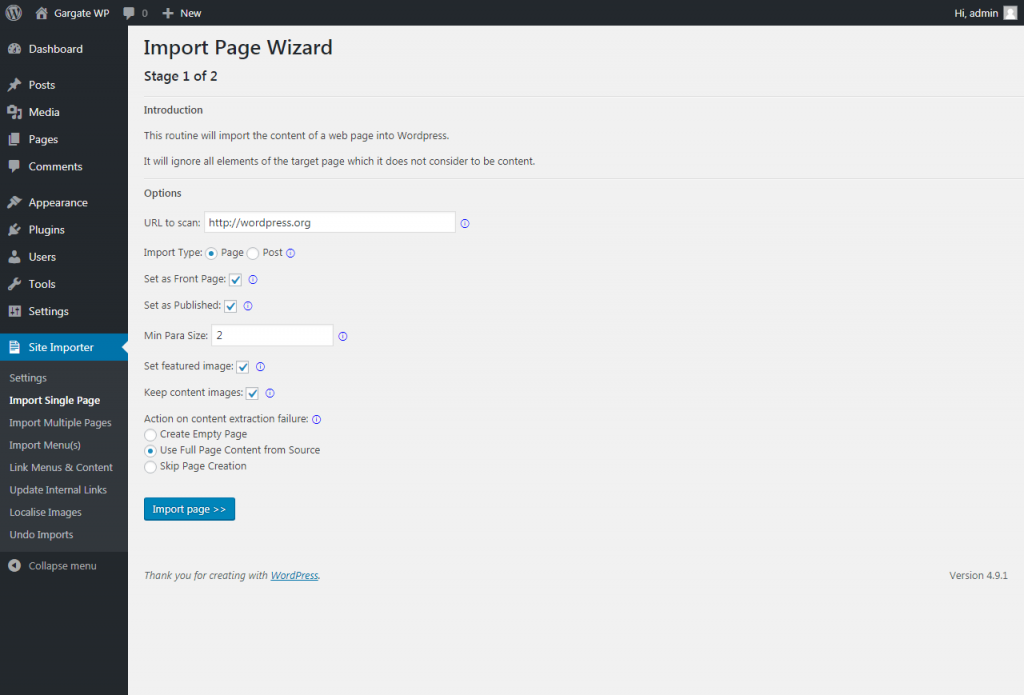Open the Site Importer Settings submenu

coord(27,377)
